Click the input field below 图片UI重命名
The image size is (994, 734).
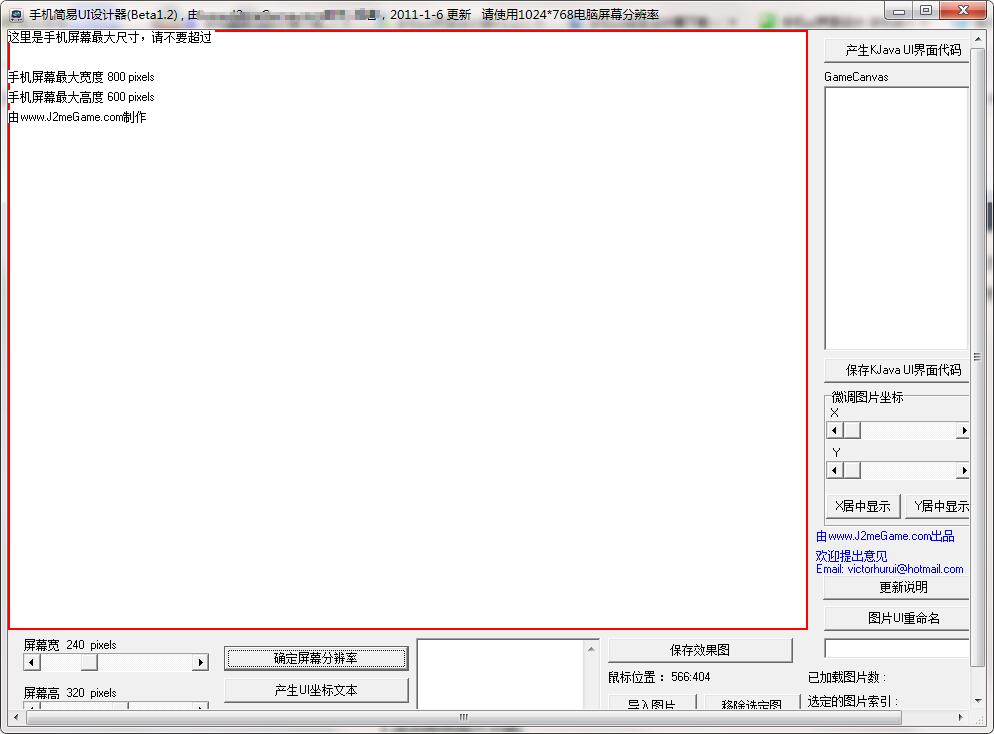pos(895,648)
